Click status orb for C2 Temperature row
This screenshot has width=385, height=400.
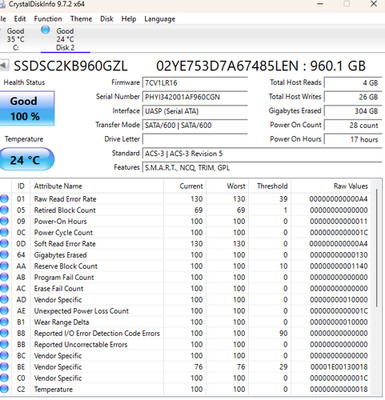4,389
